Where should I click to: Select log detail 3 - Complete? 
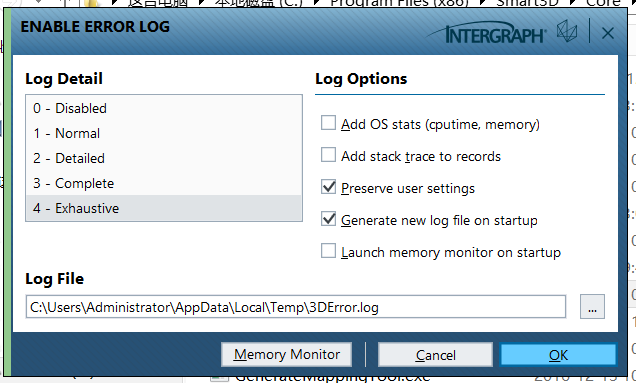click(x=164, y=183)
